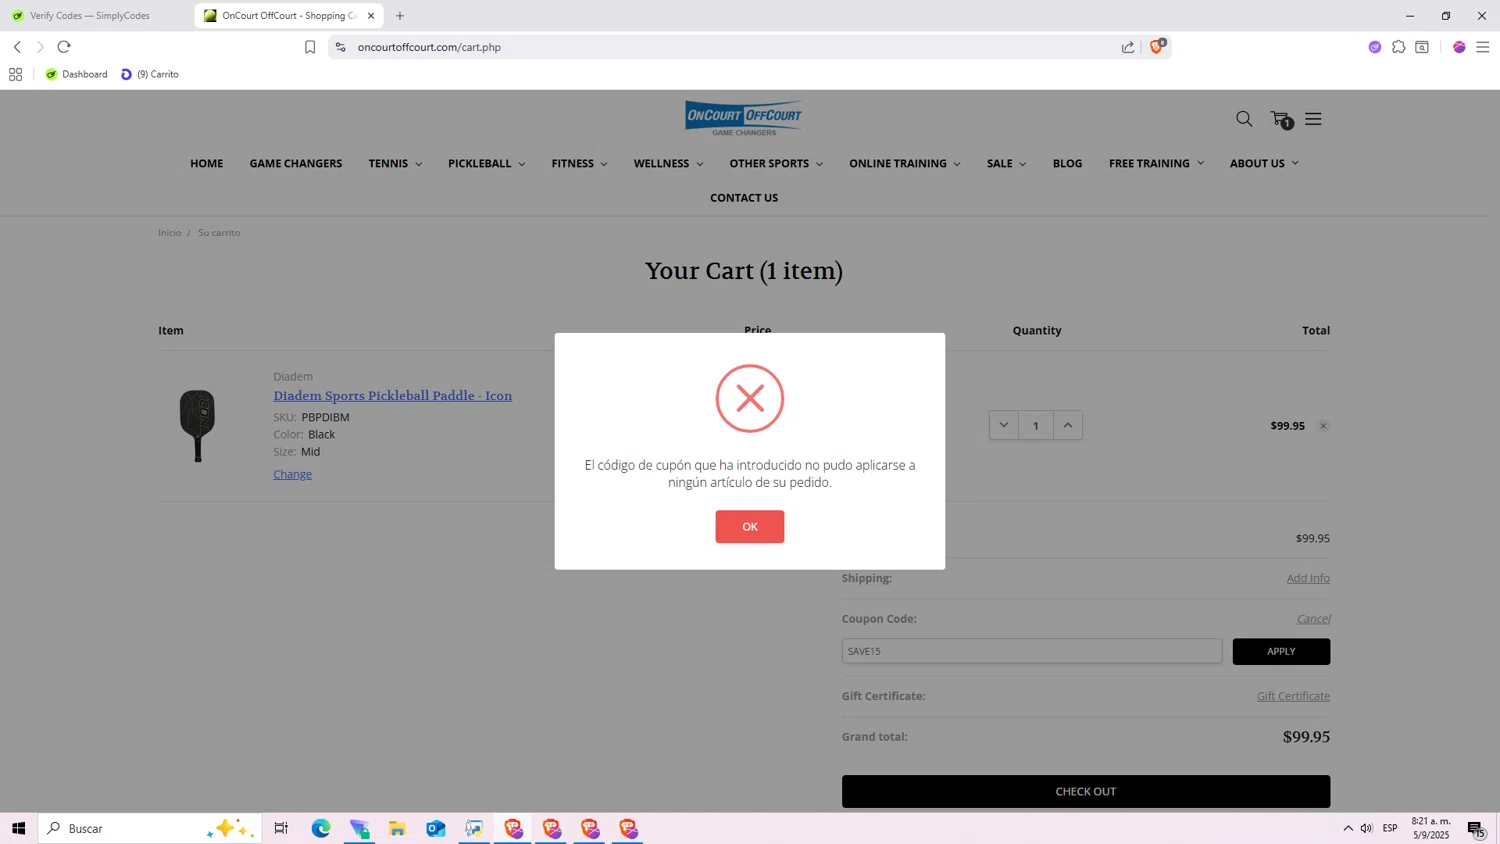1500x844 pixels.
Task: Open Dashboard bookmark
Action: [76, 74]
